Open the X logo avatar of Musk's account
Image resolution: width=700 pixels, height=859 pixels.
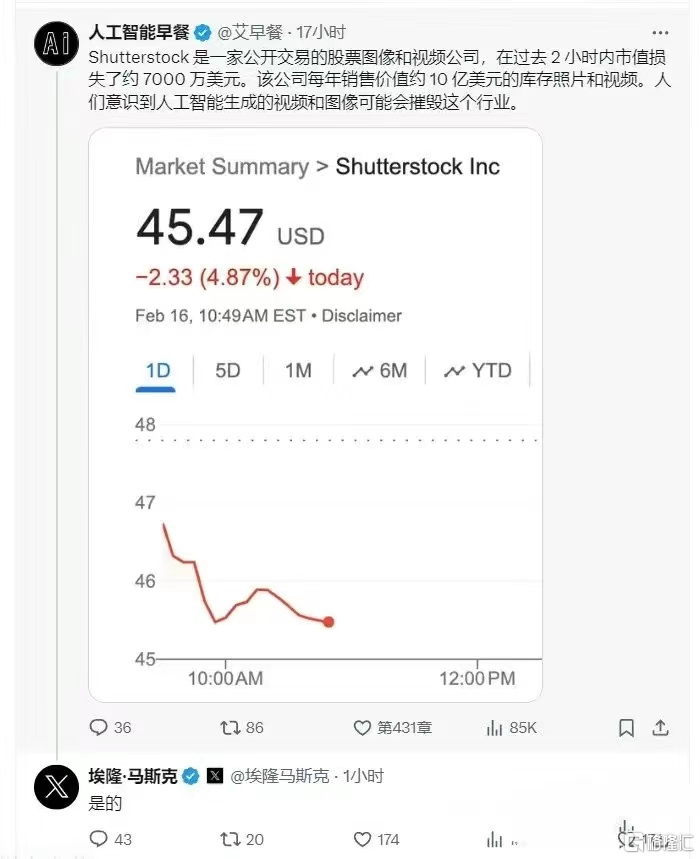click(56, 787)
